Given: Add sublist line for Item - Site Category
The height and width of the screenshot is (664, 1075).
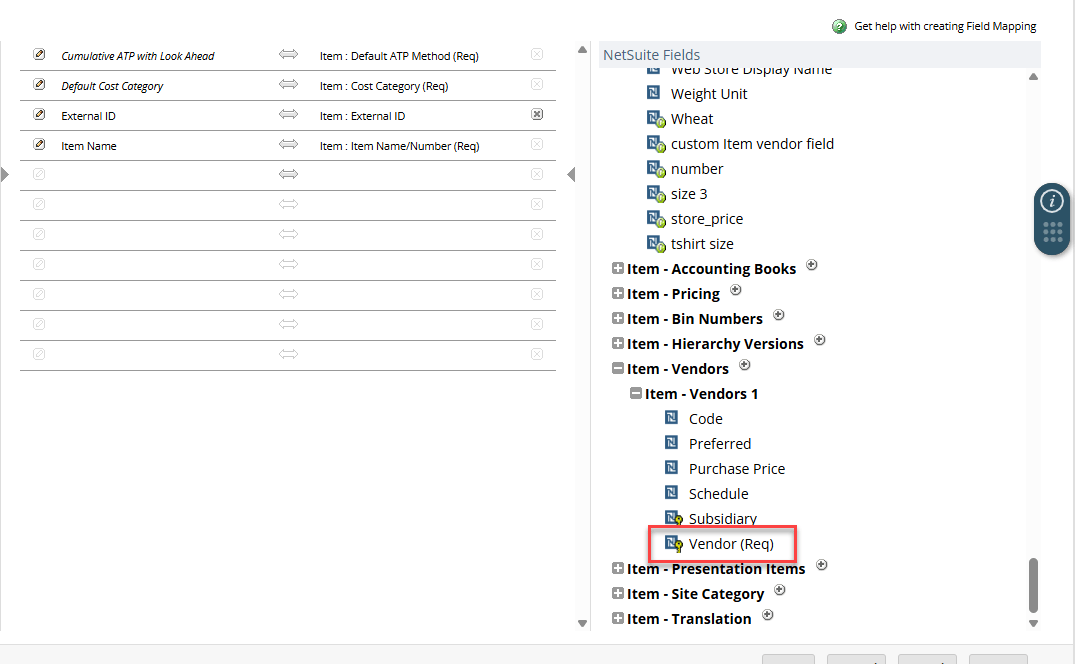Looking at the screenshot, I should pos(780,590).
